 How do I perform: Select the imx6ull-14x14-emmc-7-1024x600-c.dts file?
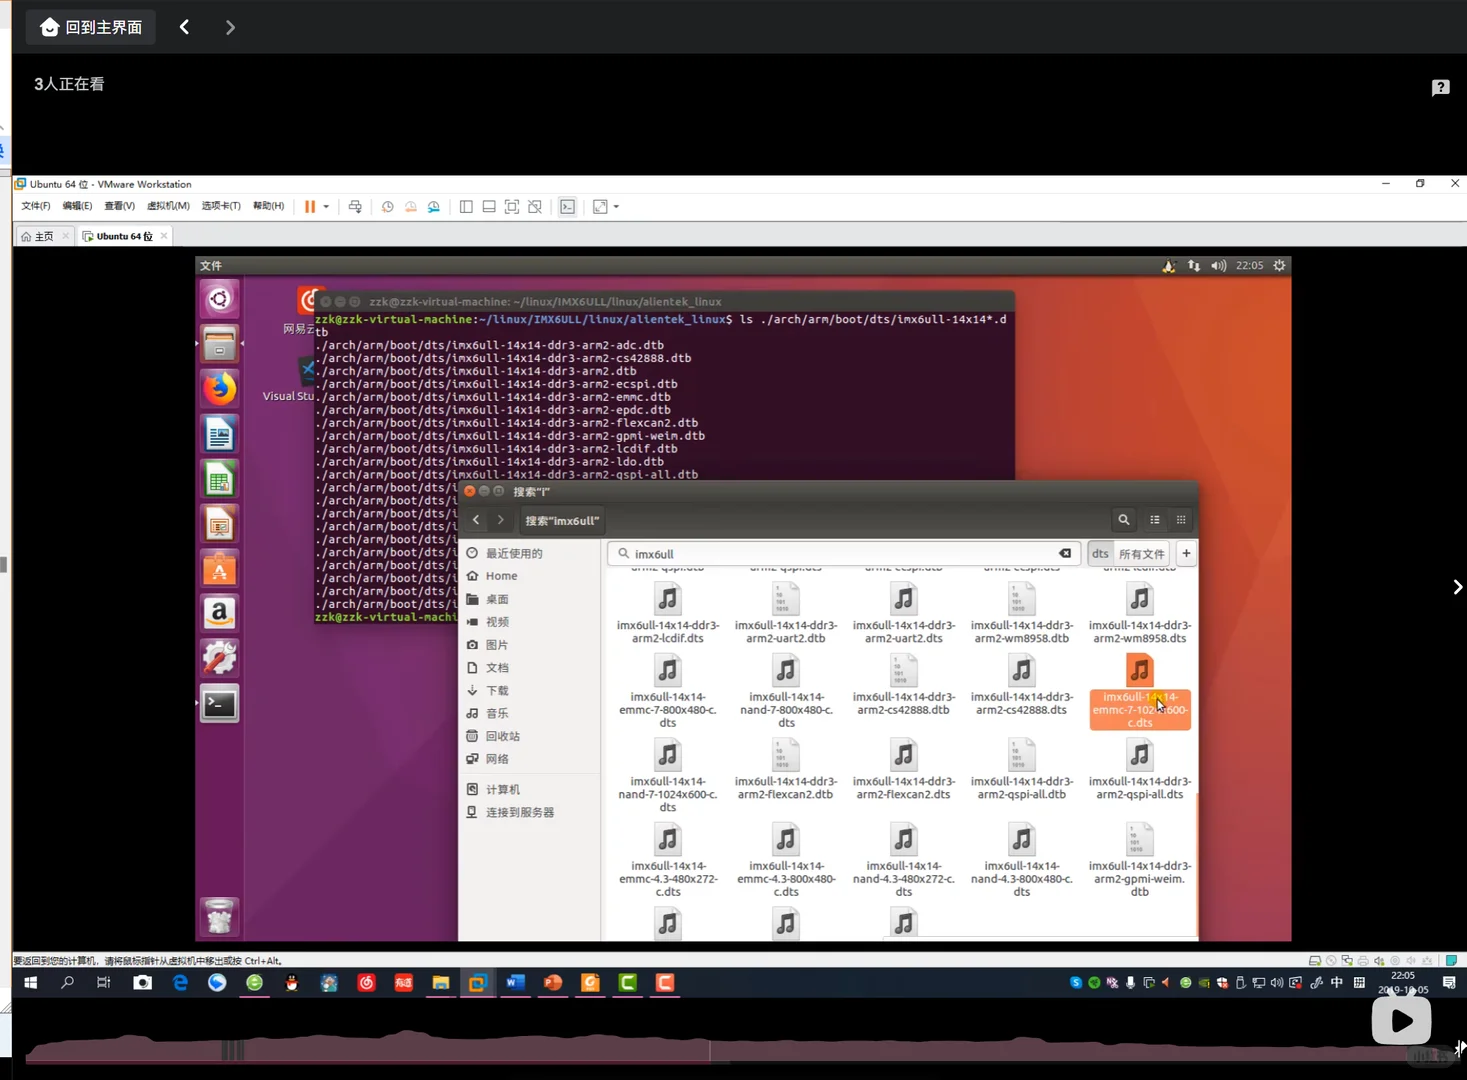tap(1139, 690)
